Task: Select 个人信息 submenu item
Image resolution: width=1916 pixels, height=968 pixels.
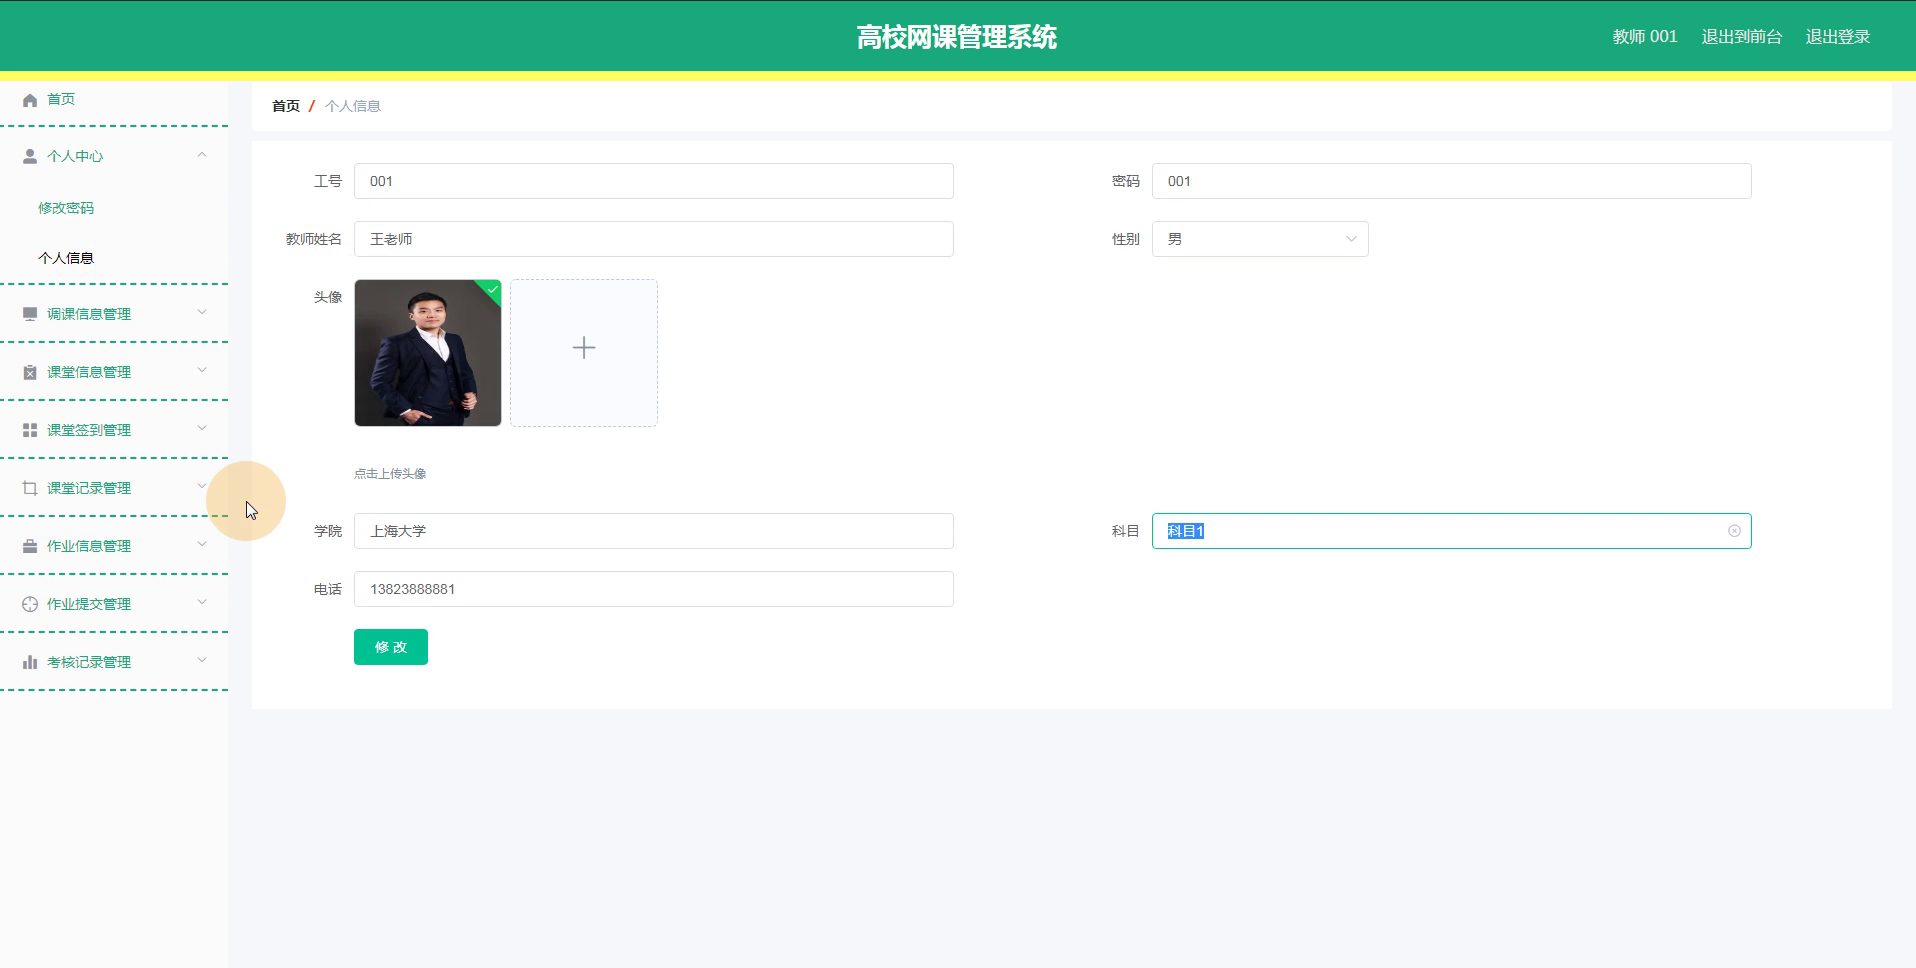Action: 66,258
